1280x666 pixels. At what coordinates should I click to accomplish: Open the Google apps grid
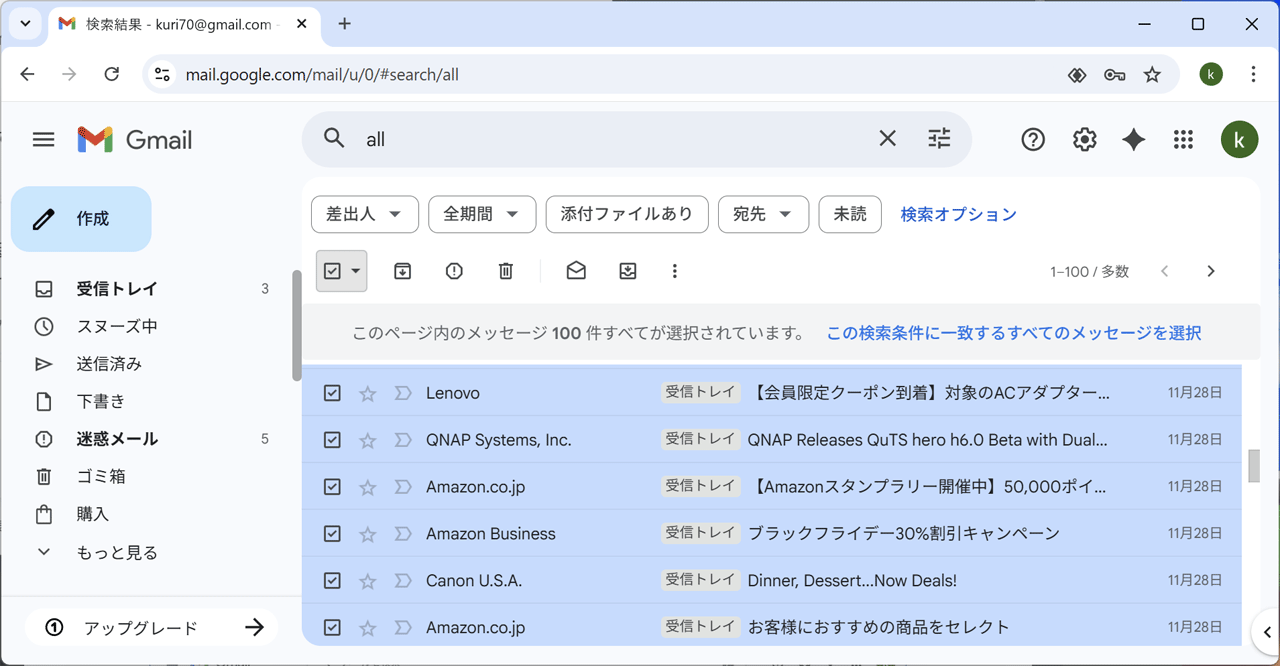(1183, 139)
